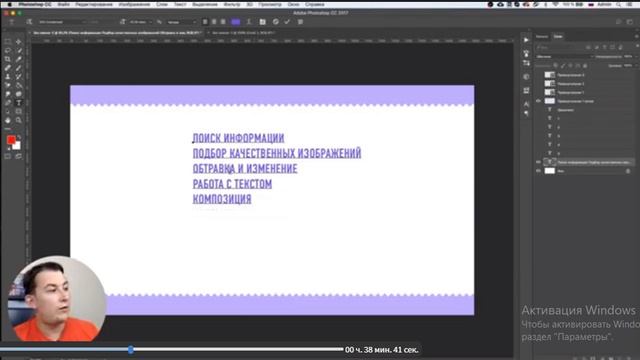The height and width of the screenshot is (360, 640).
Task: Select the Rectangular Marquee tool
Action: tap(8, 42)
